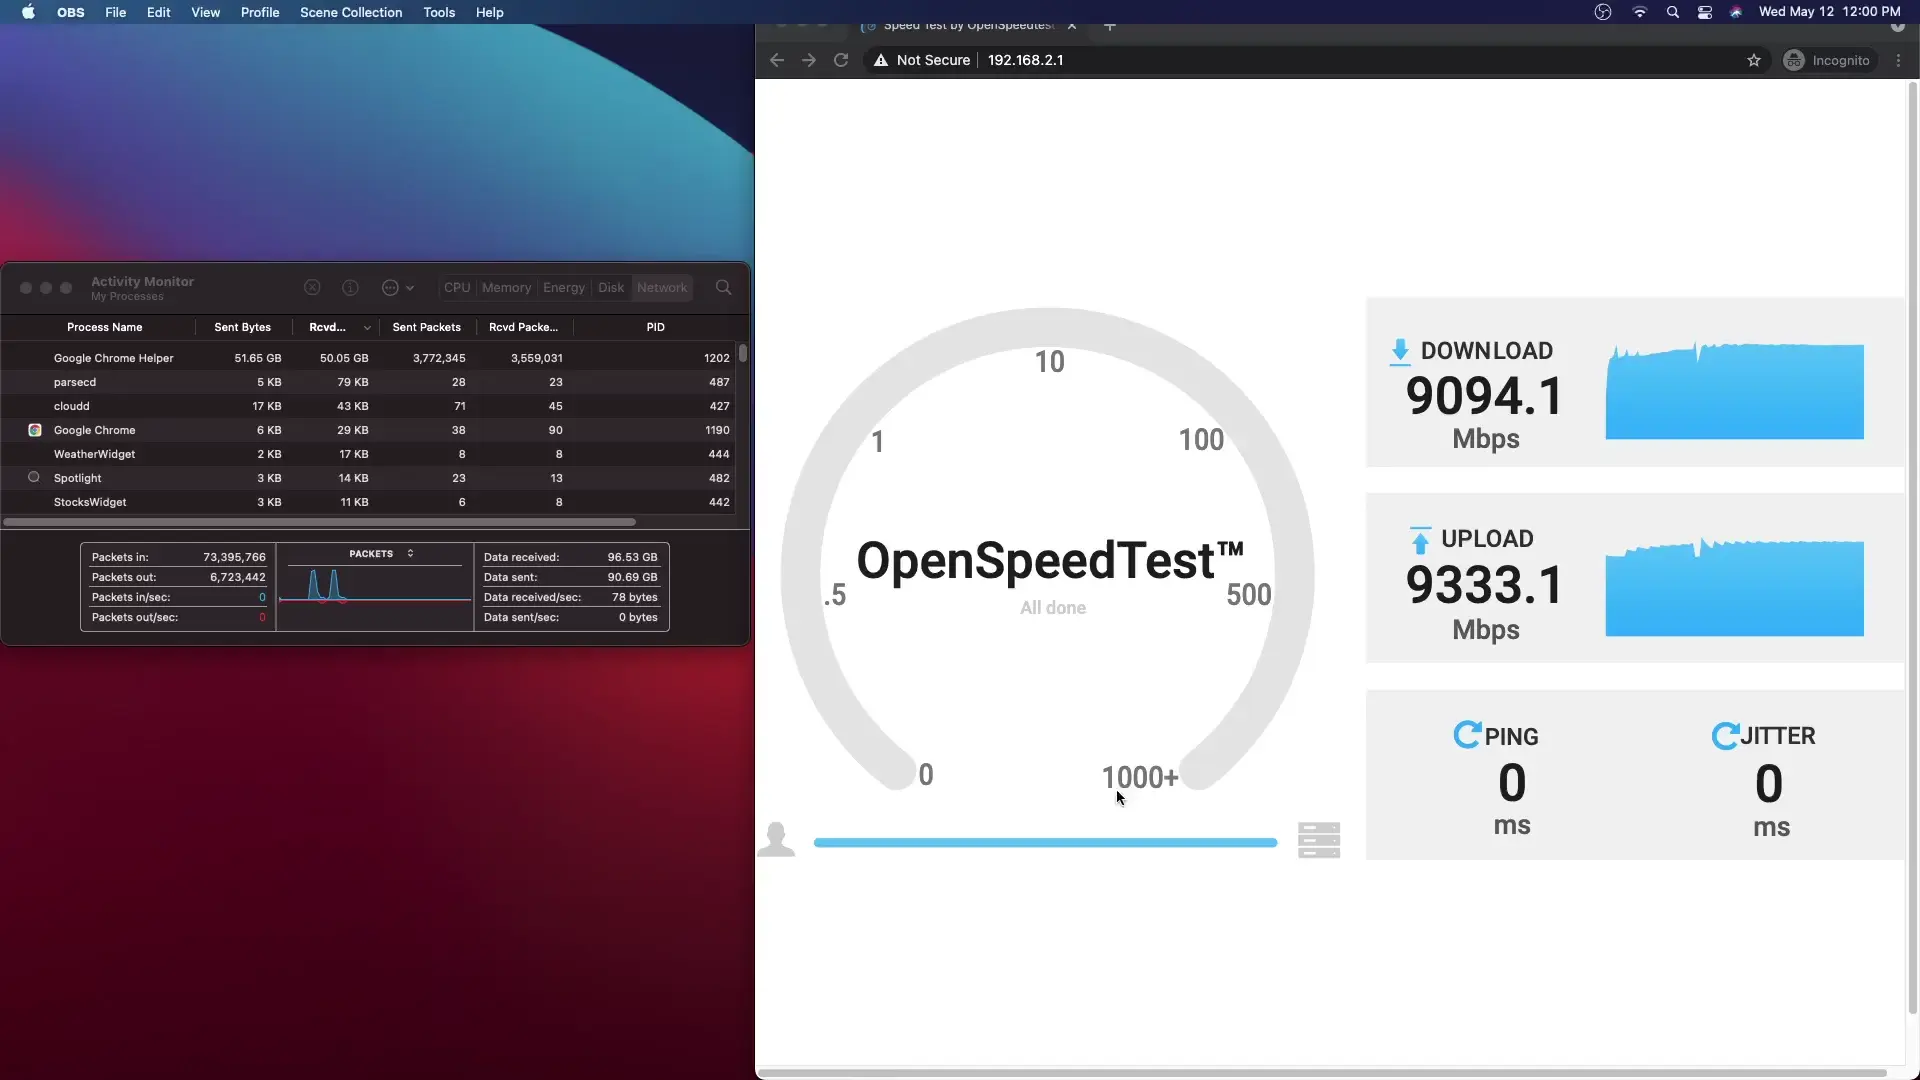The image size is (1920, 1080).
Task: Open the Profile menu
Action: click(260, 12)
